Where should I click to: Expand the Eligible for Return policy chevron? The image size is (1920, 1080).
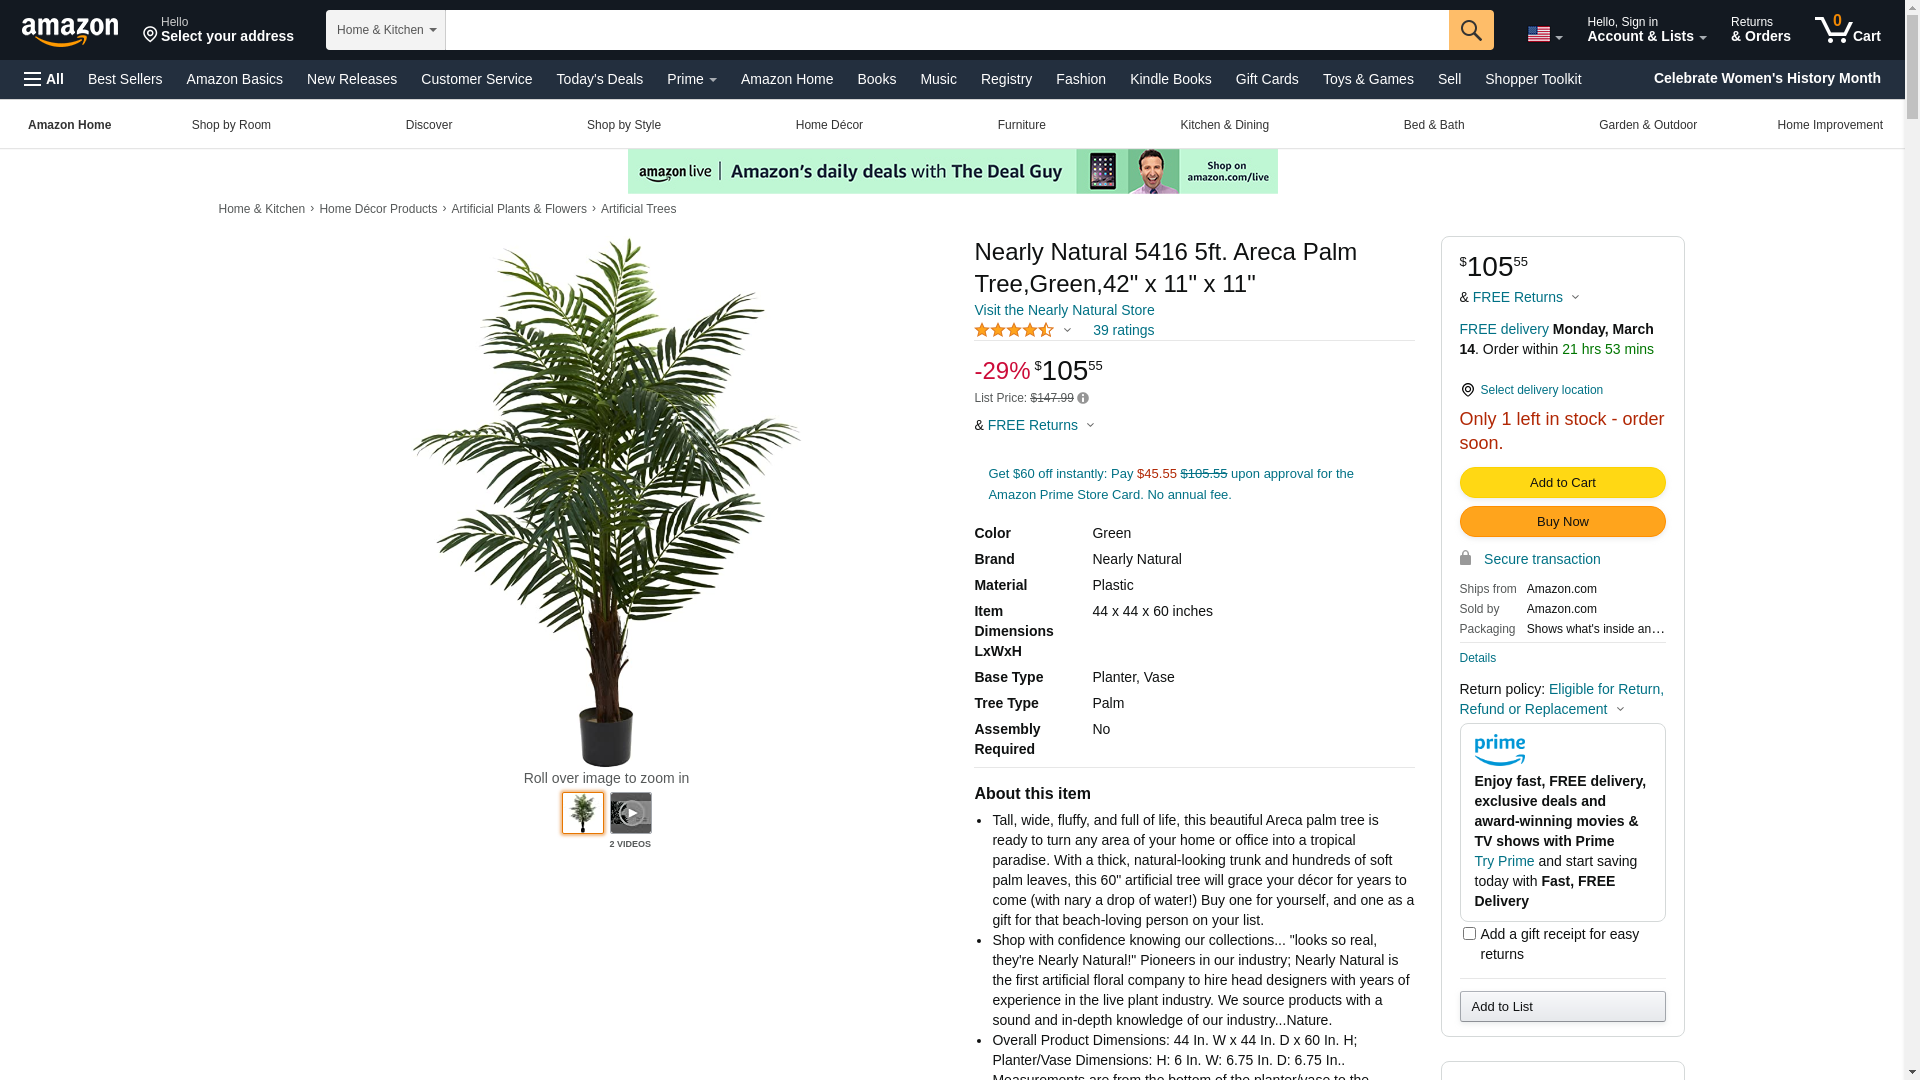(1620, 710)
